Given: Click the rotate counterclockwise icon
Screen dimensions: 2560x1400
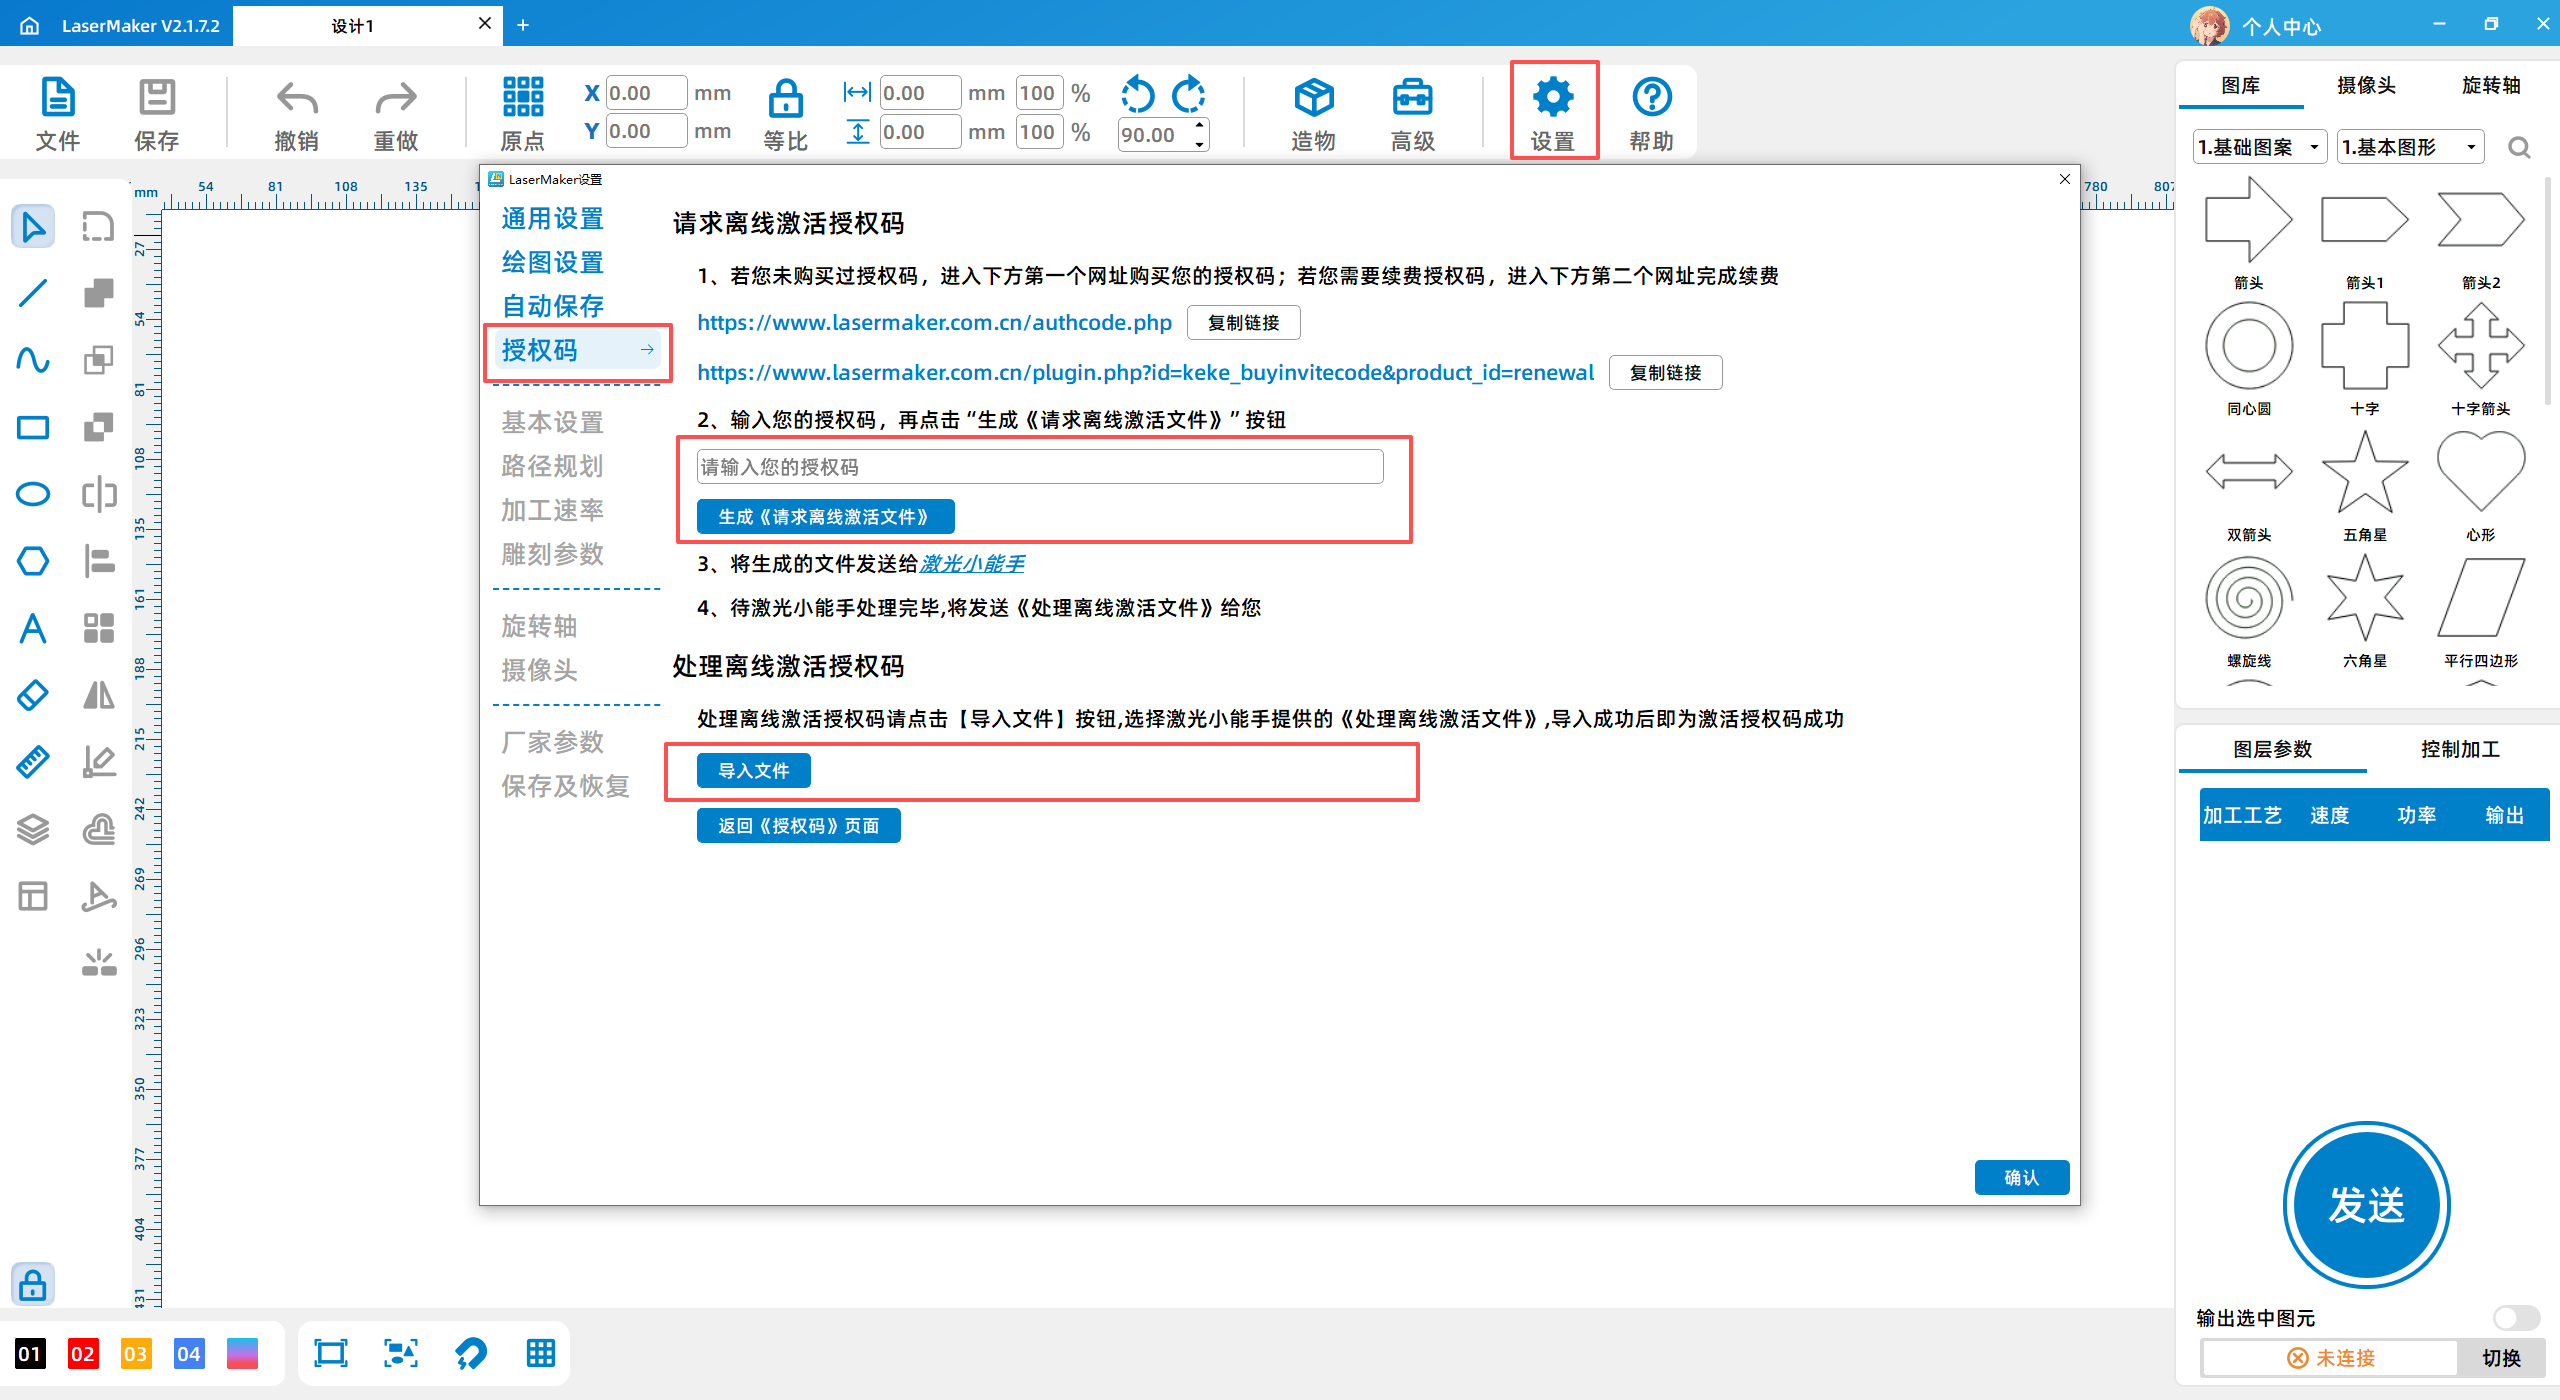Looking at the screenshot, I should point(1138,95).
